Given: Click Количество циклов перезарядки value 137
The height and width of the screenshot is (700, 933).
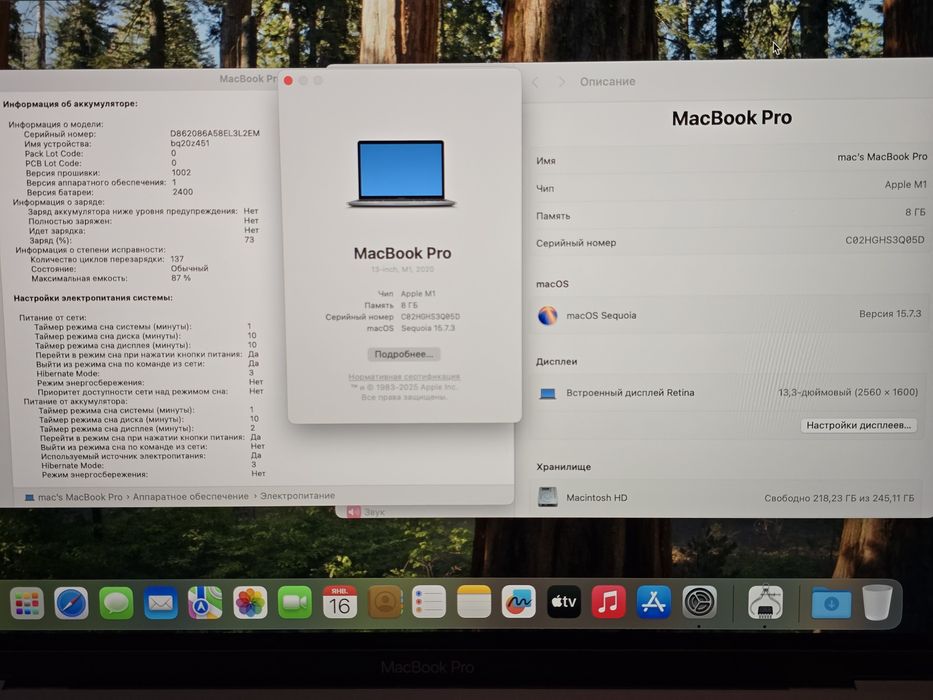Looking at the screenshot, I should click(177, 259).
